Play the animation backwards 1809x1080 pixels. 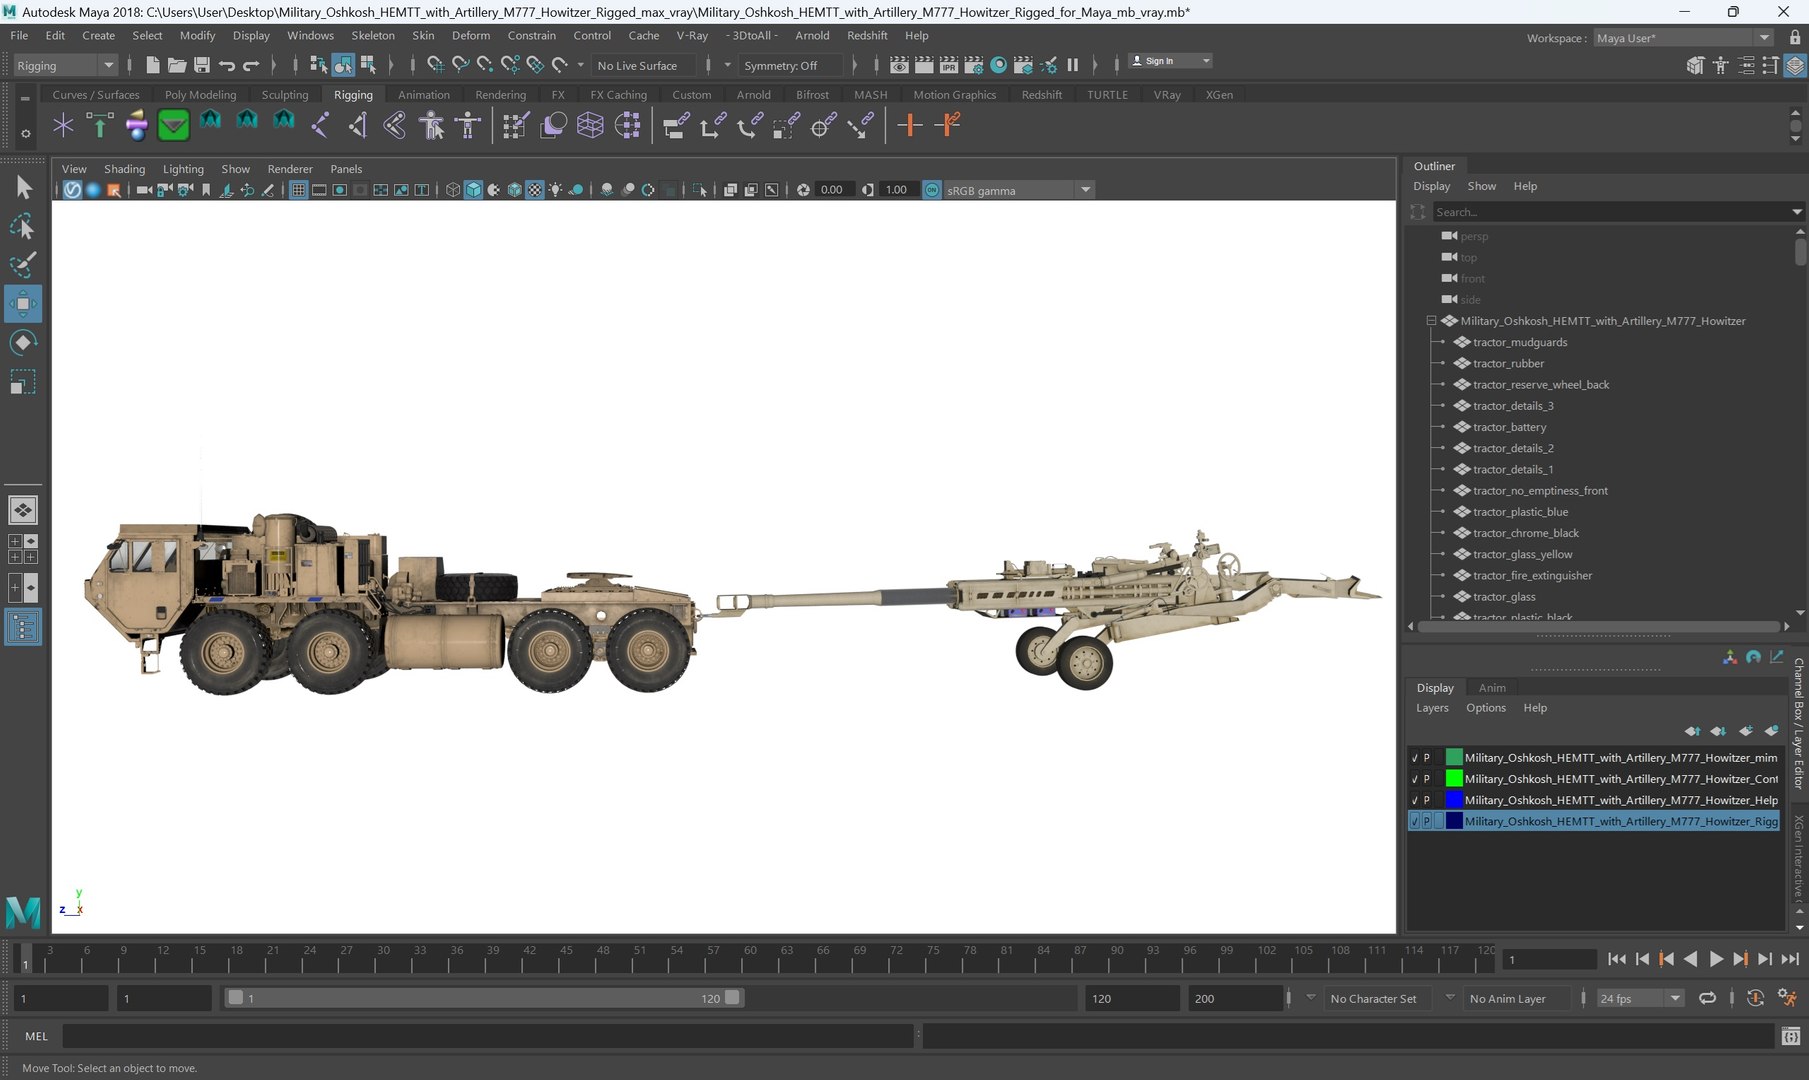coord(1690,959)
